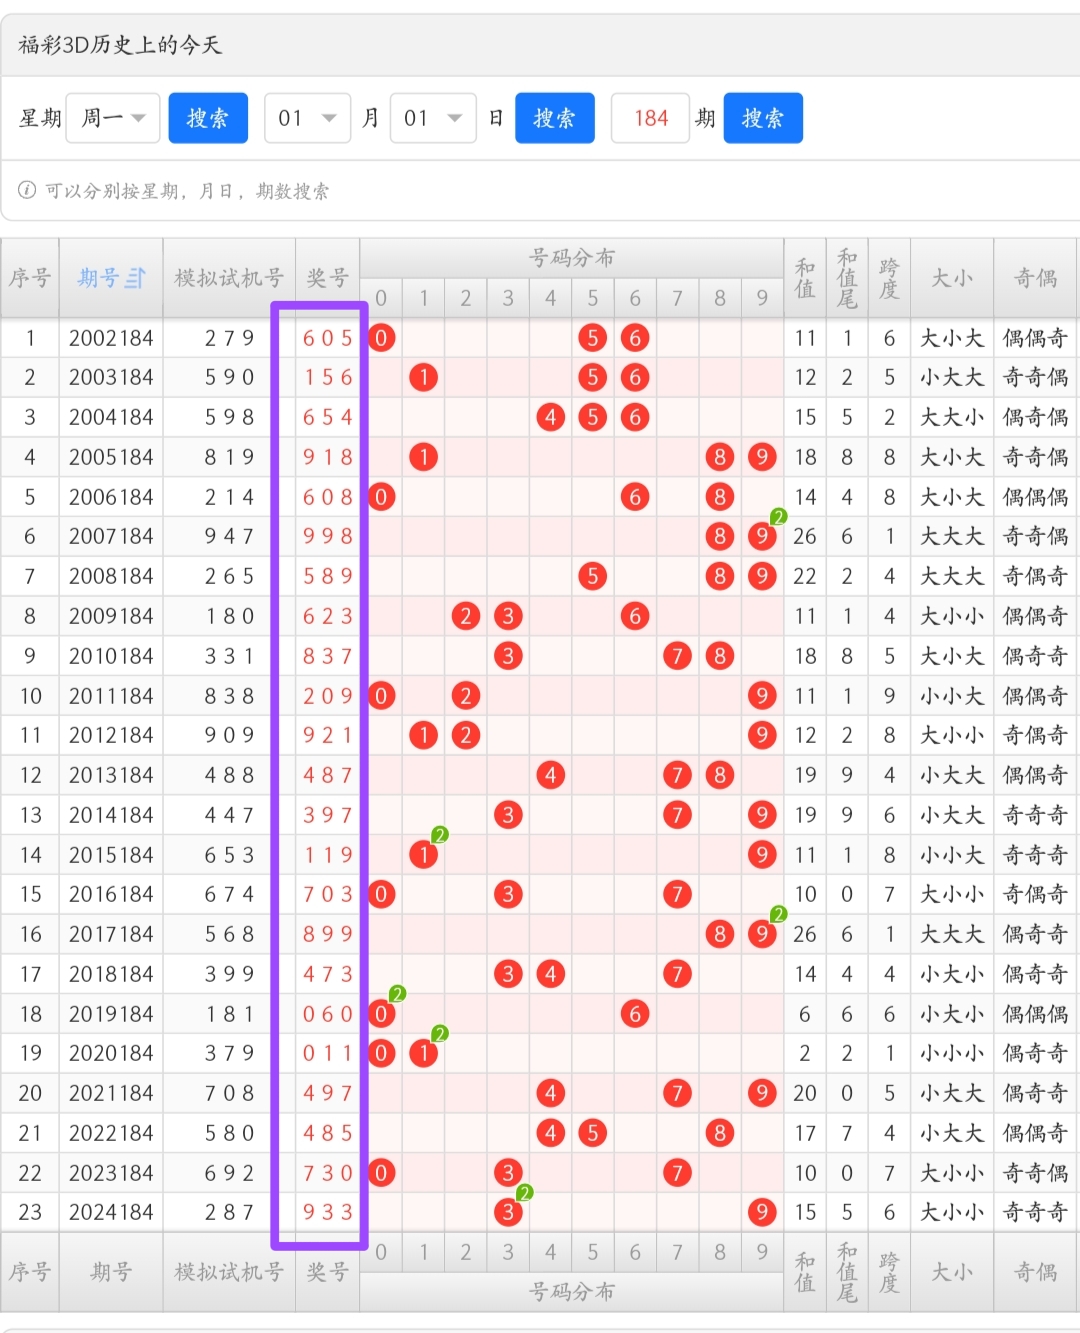Click bottom footer 号码分布 header

[571, 1292]
